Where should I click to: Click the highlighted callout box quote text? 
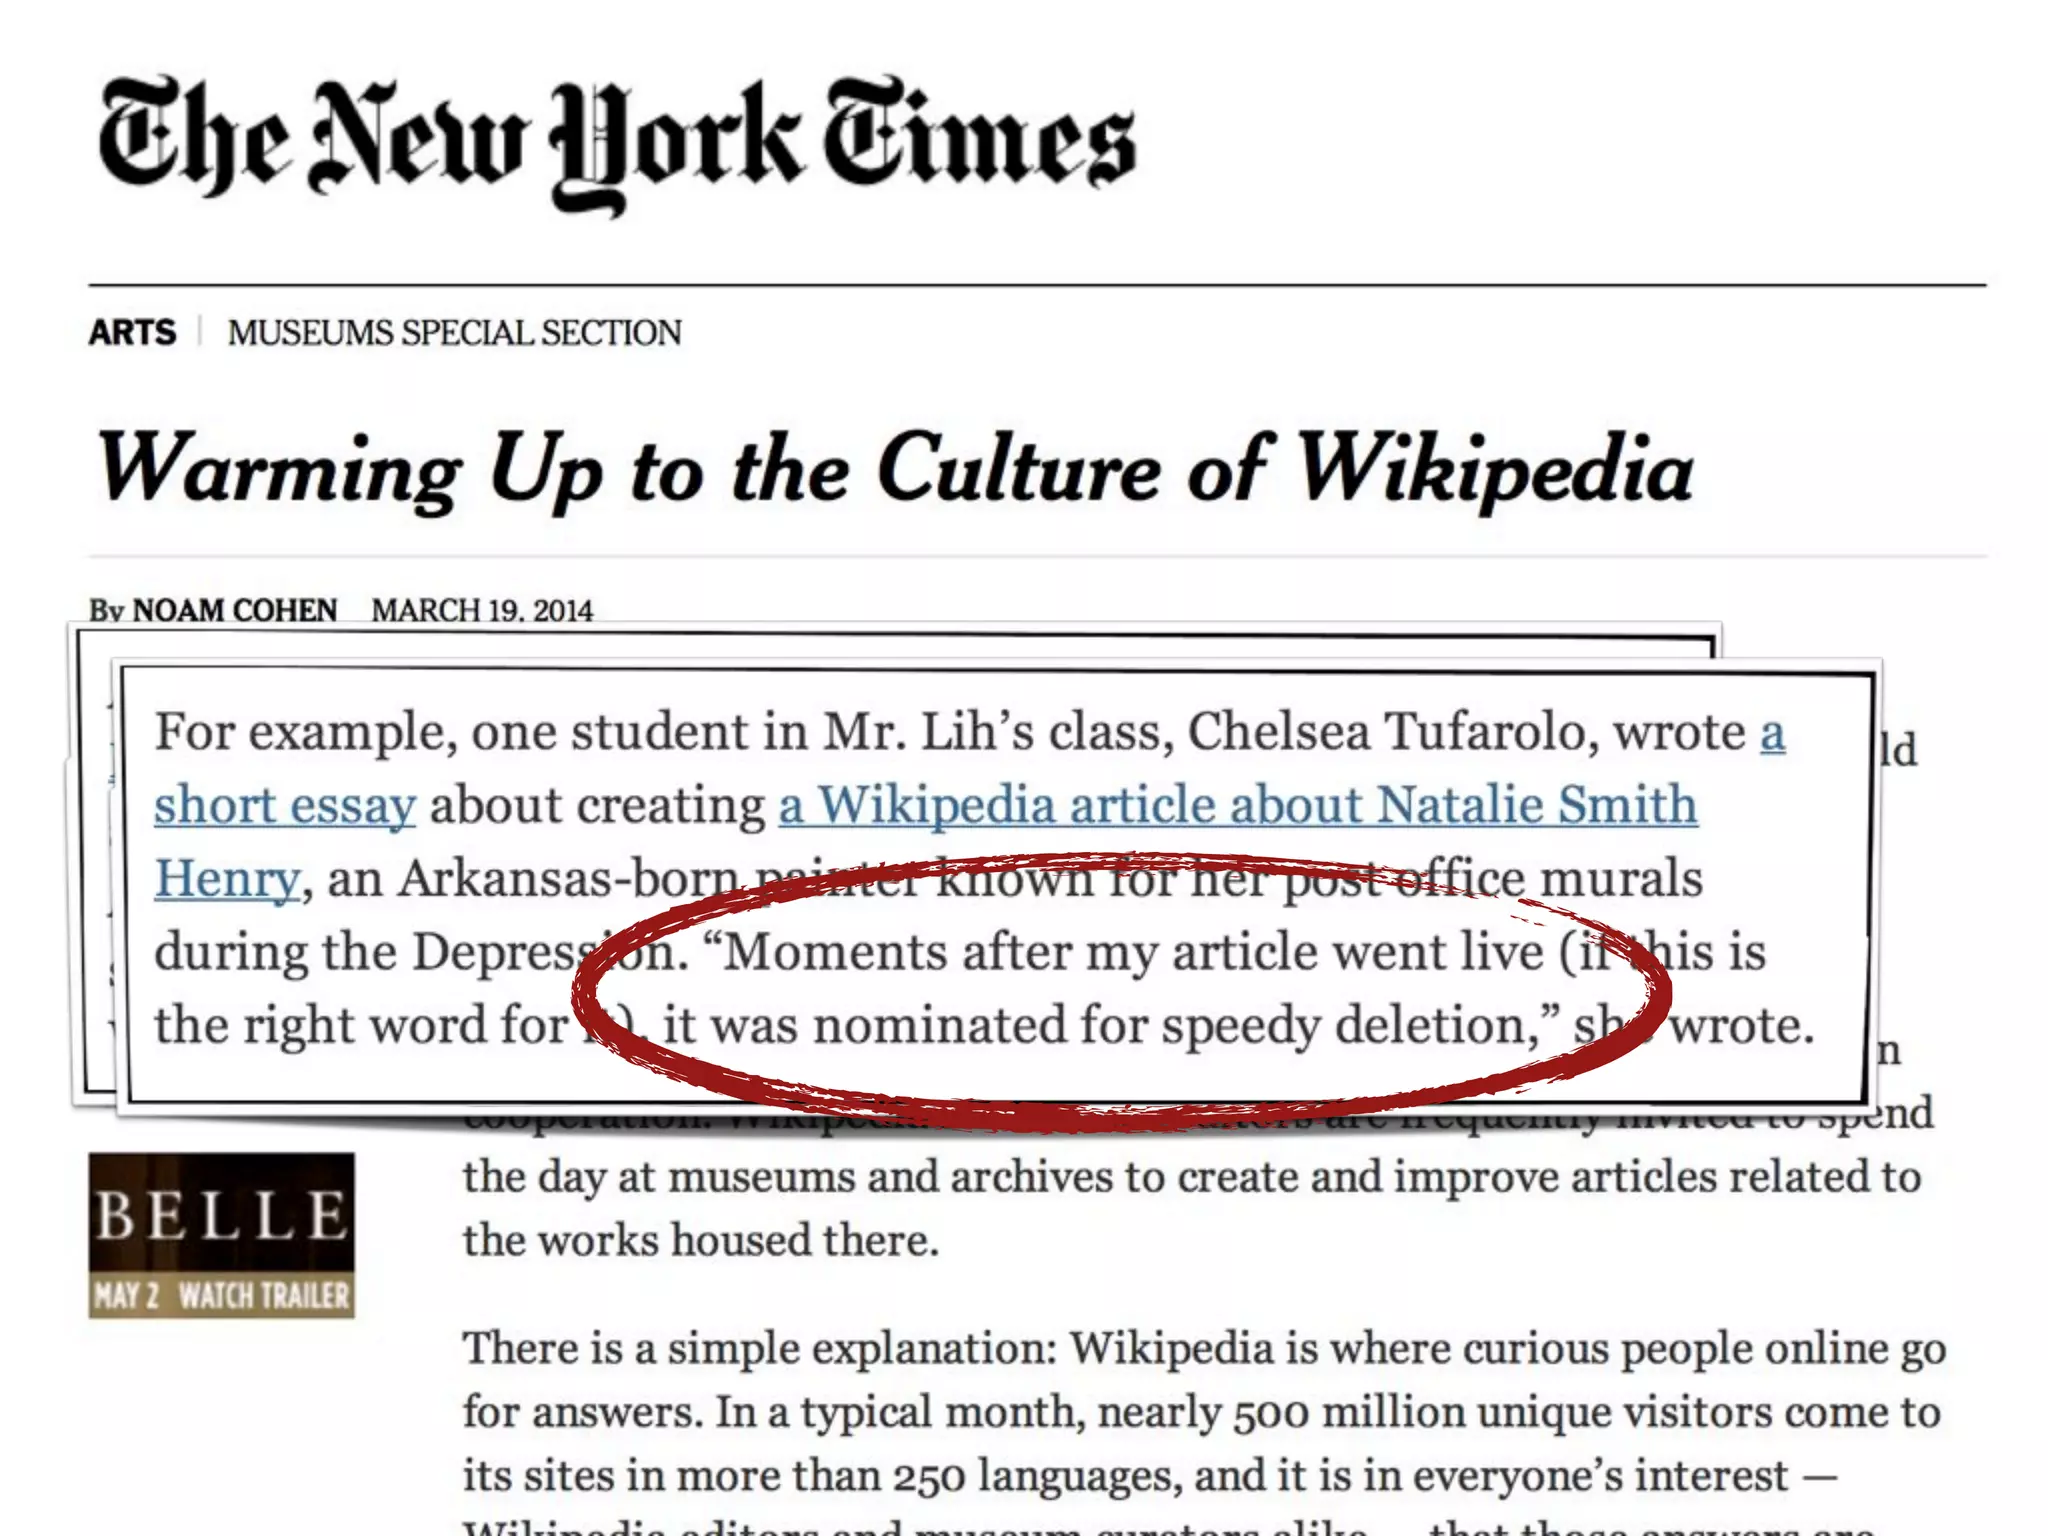[983, 878]
